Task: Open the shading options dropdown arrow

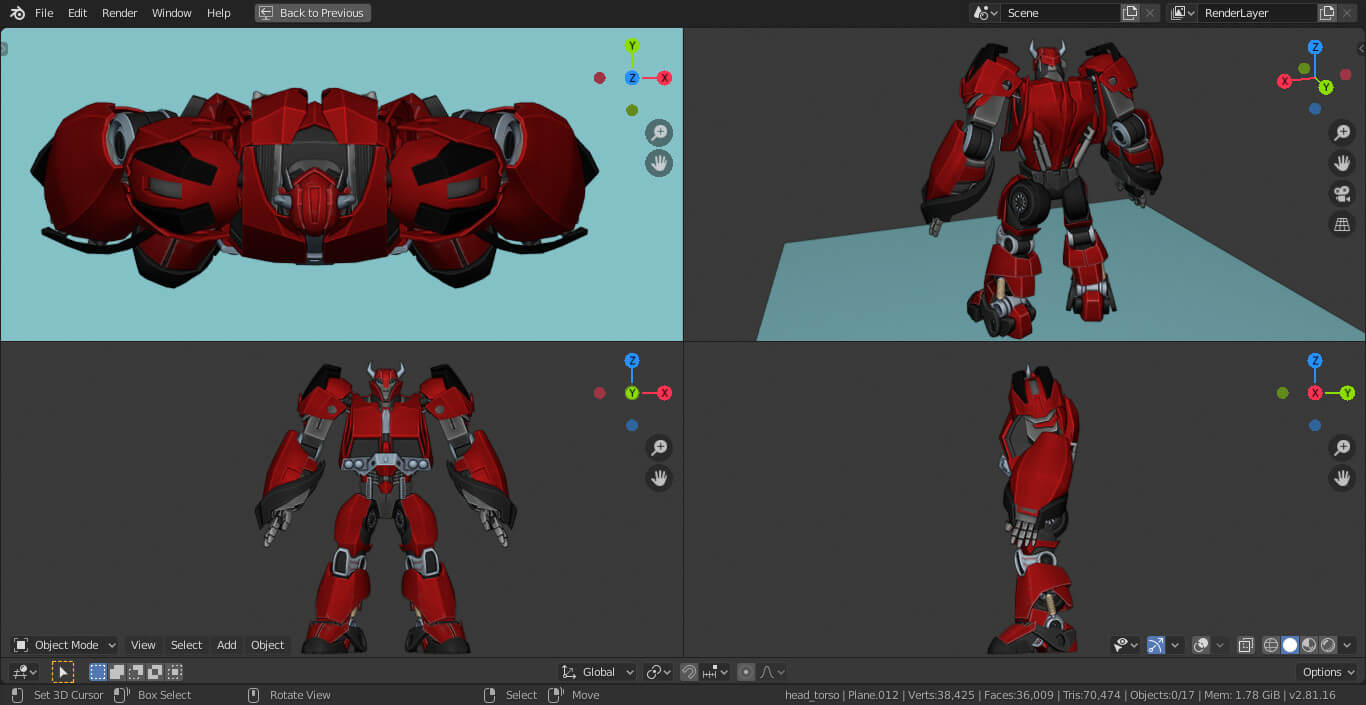Action: (x=1348, y=645)
